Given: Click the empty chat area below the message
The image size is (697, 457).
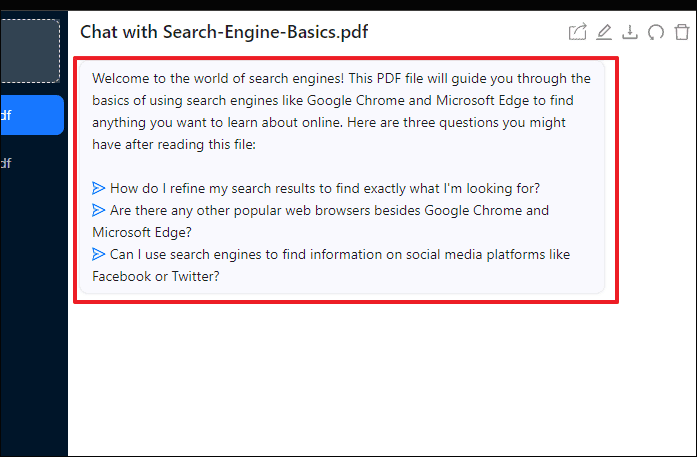Looking at the screenshot, I should (x=380, y=380).
